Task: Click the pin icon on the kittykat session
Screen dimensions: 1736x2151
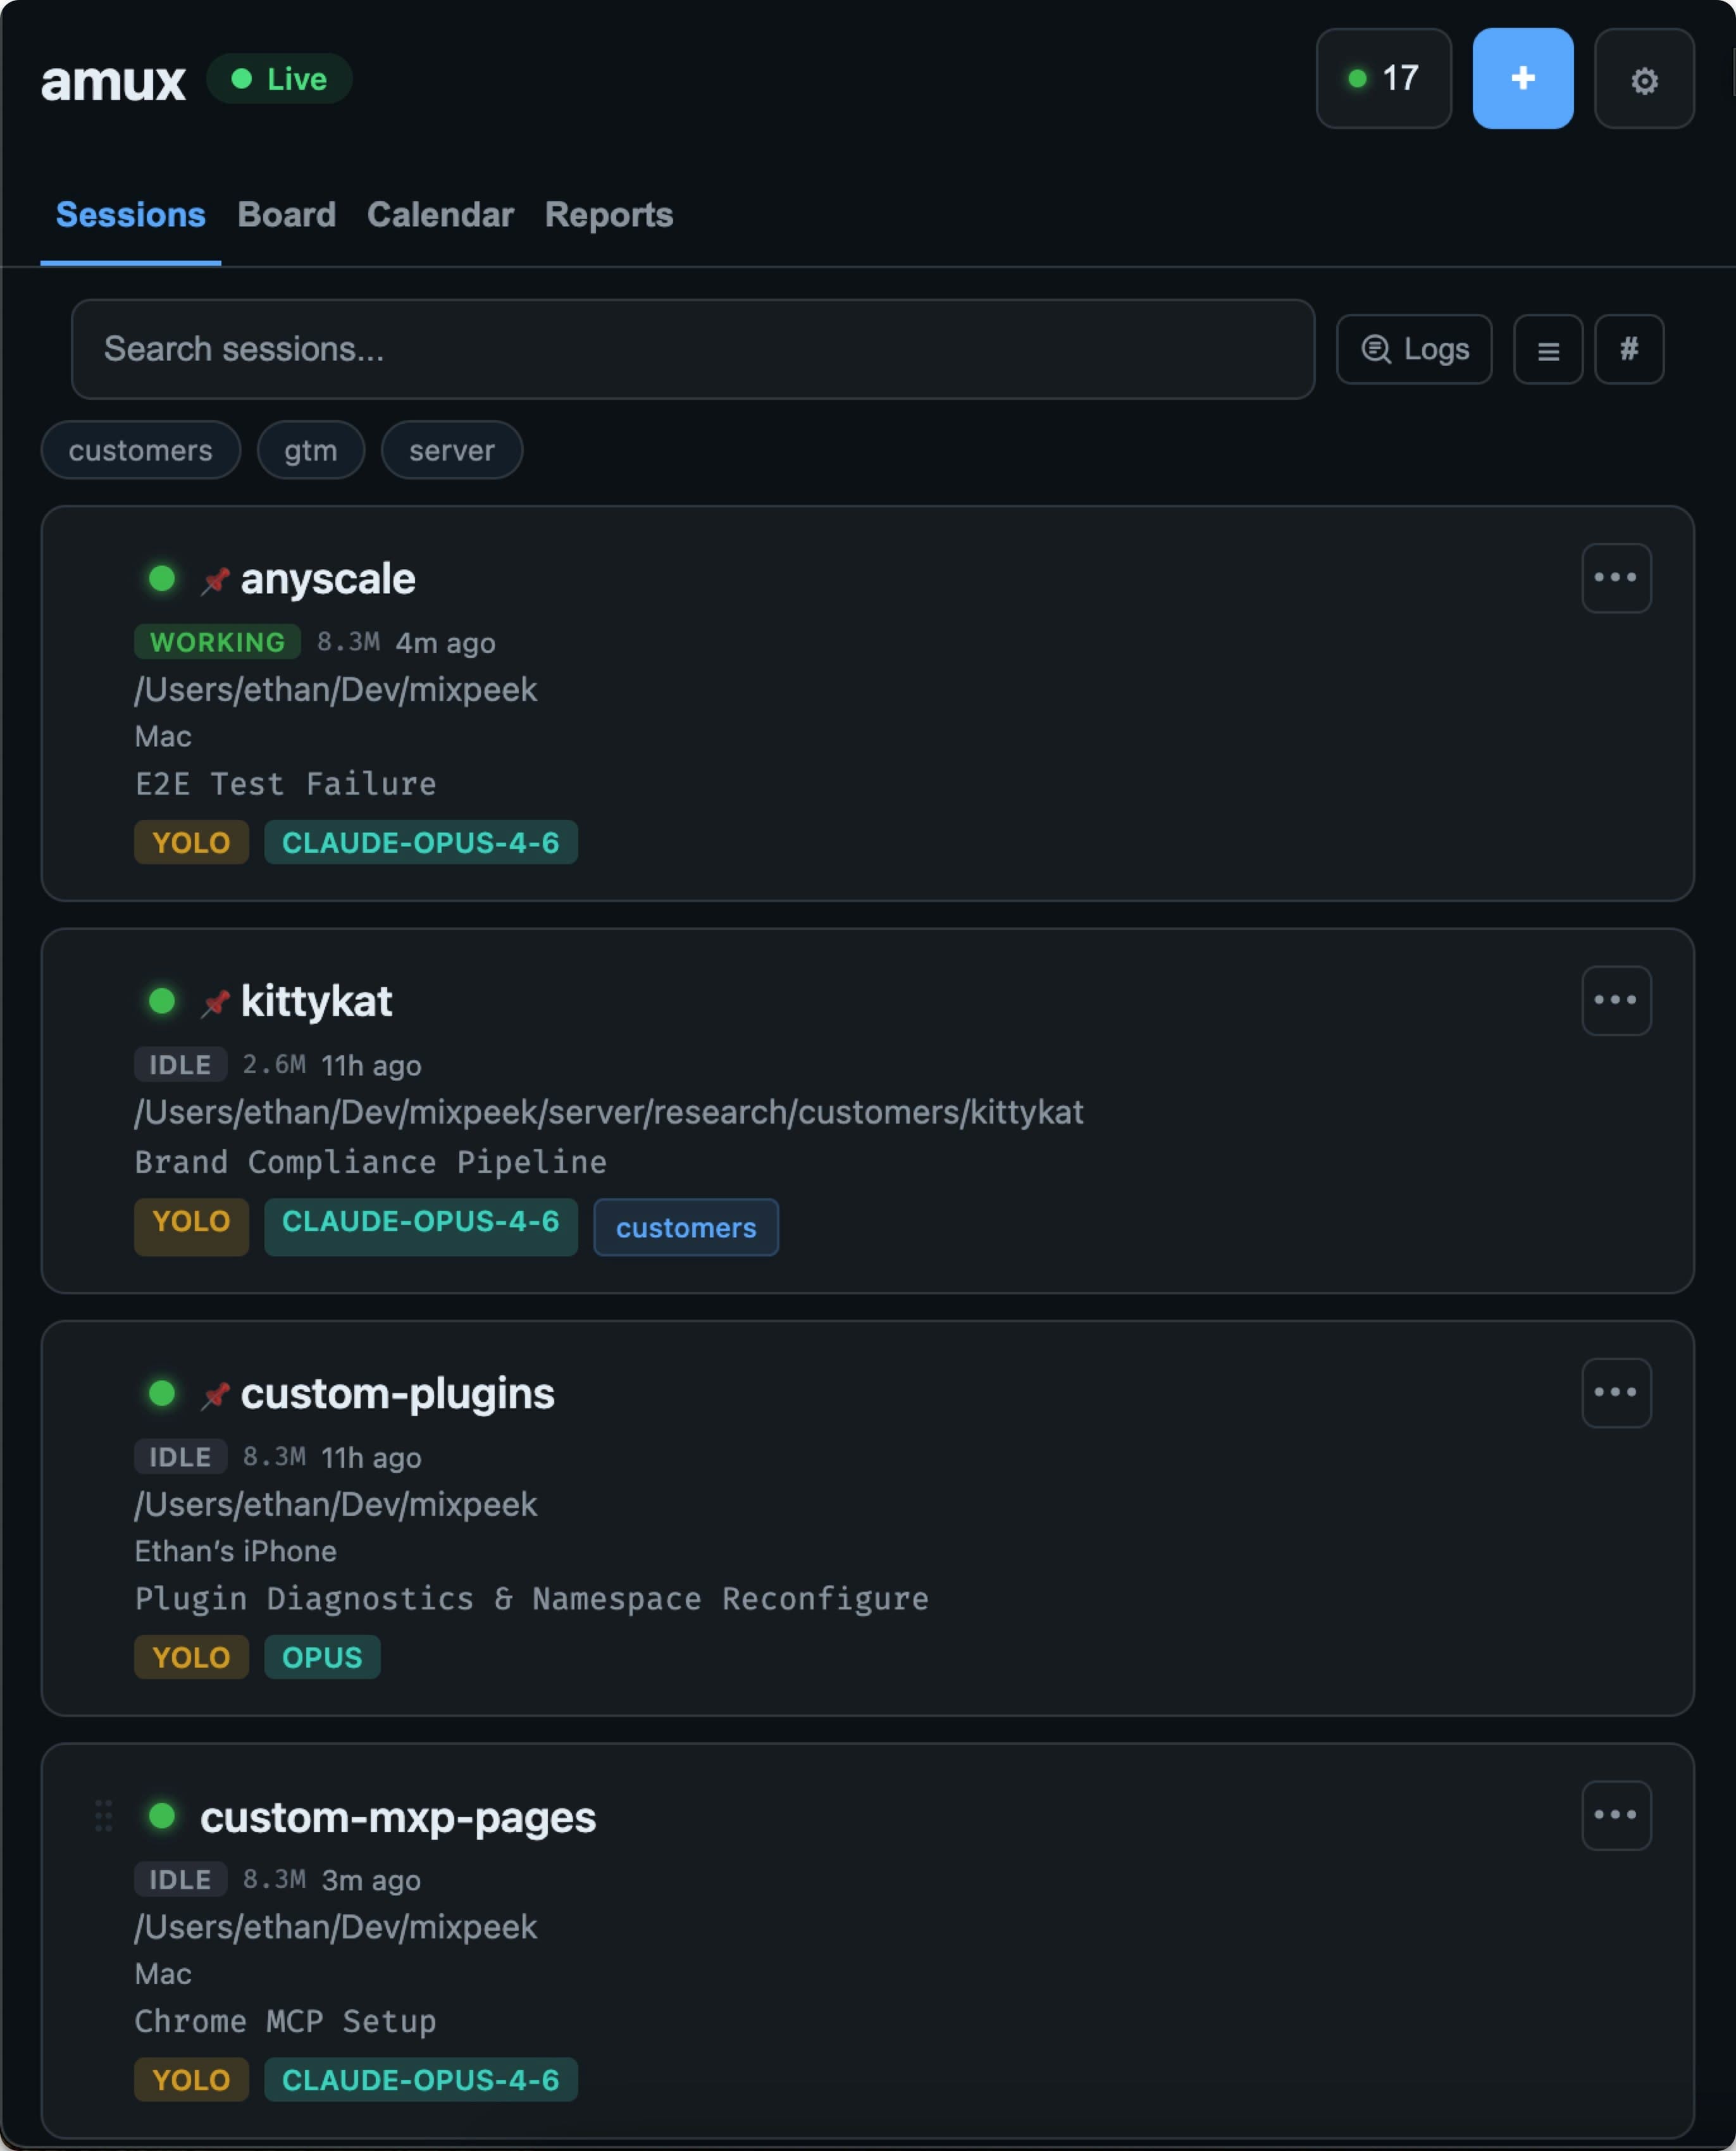Action: [214, 1001]
